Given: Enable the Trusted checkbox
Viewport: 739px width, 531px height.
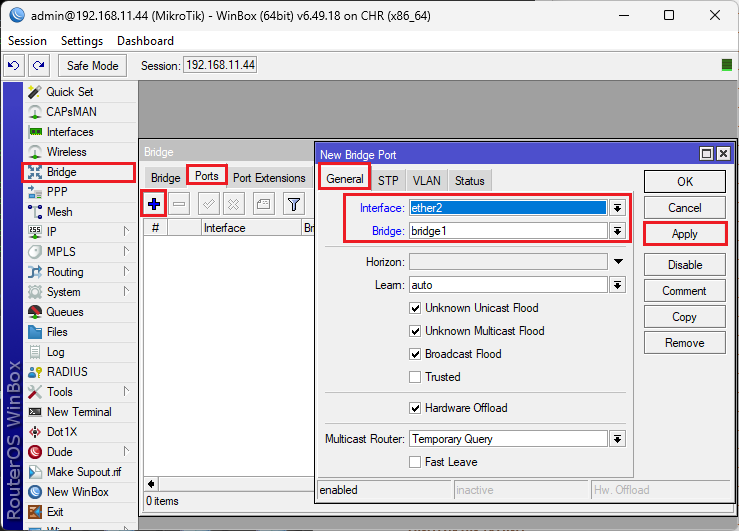Looking at the screenshot, I should (415, 377).
